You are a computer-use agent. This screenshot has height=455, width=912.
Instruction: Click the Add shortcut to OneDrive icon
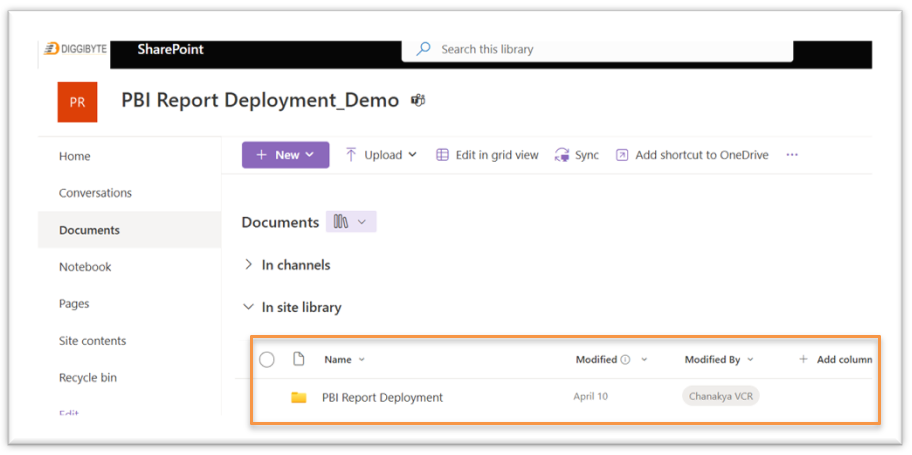622,155
